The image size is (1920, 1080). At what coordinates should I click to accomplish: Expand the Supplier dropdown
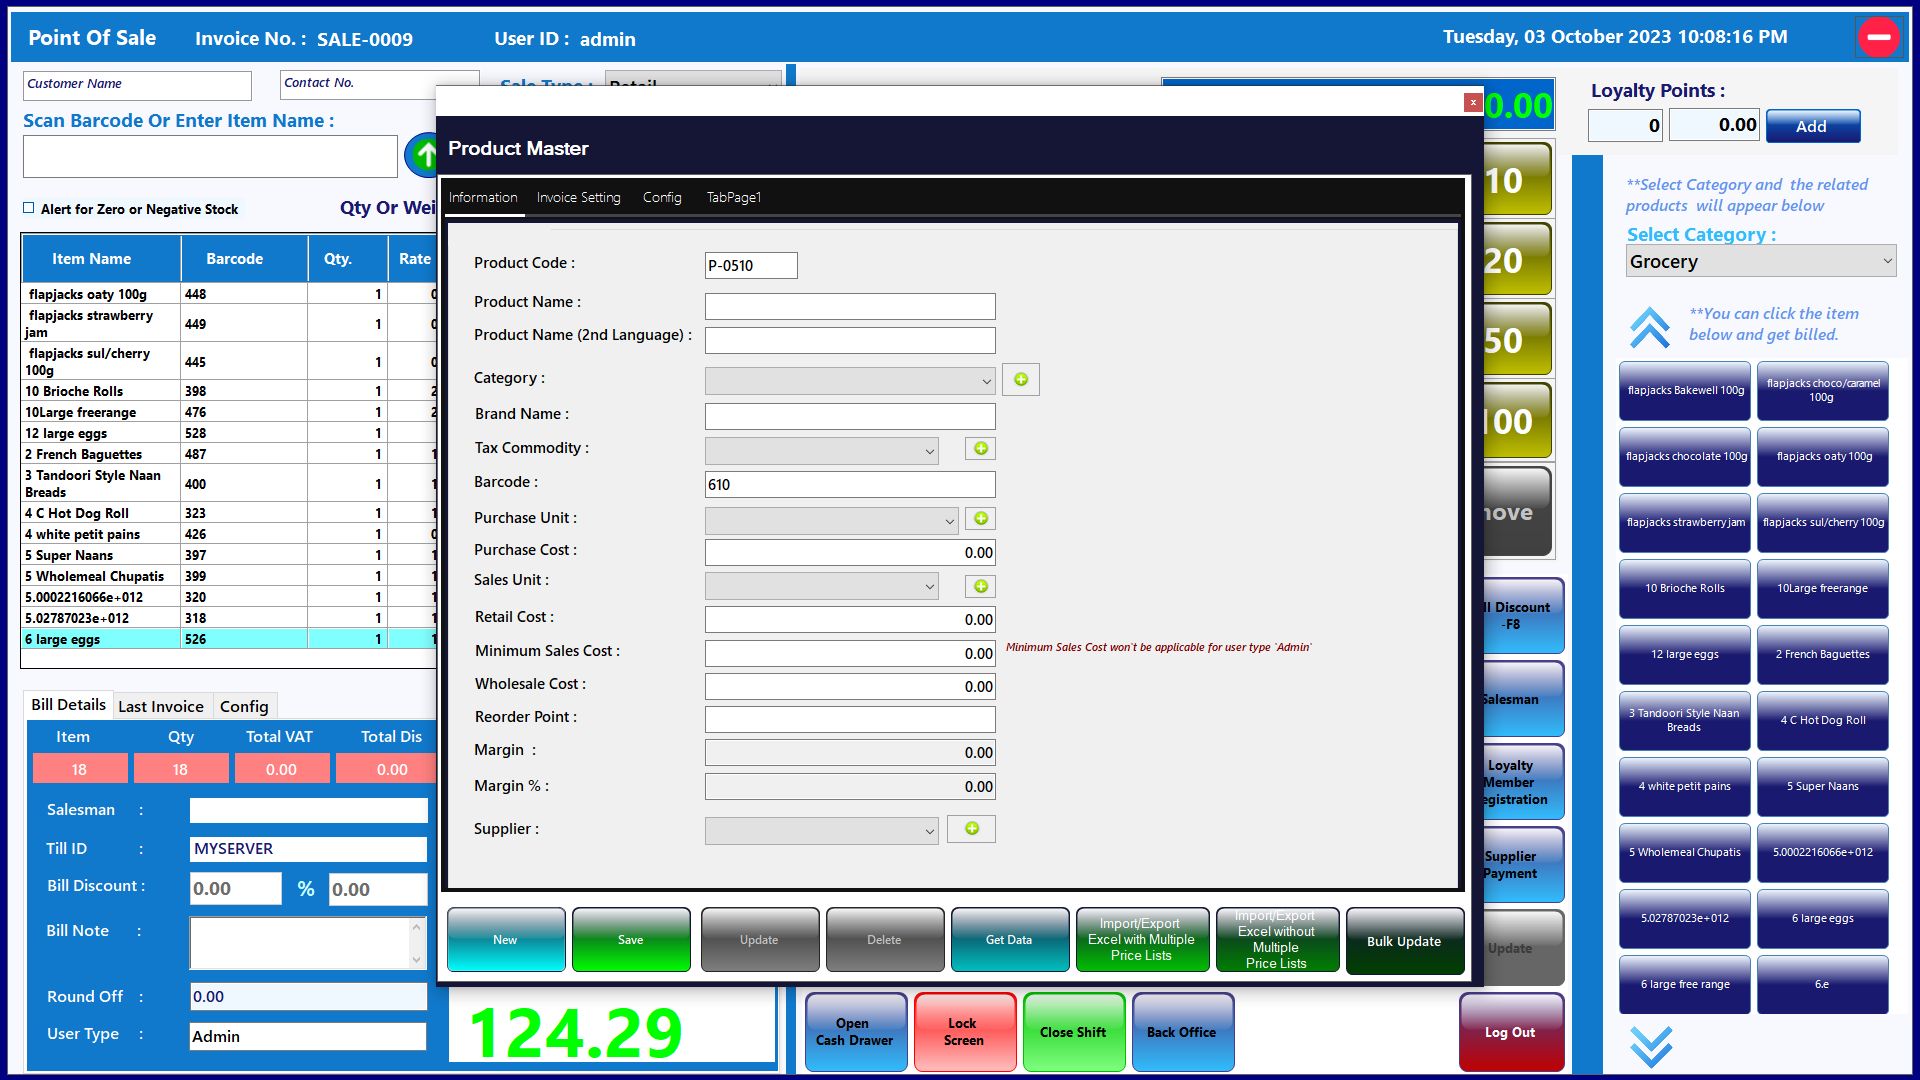click(x=821, y=831)
